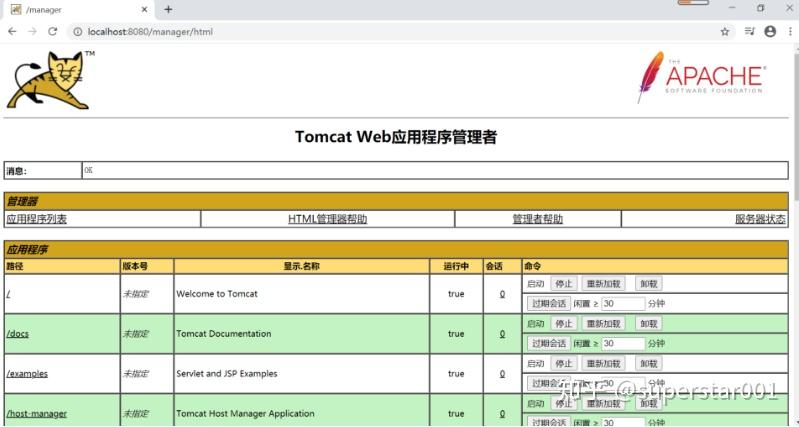View site information icon in address bar
Image resolution: width=799 pixels, height=427 pixels.
(x=77, y=32)
